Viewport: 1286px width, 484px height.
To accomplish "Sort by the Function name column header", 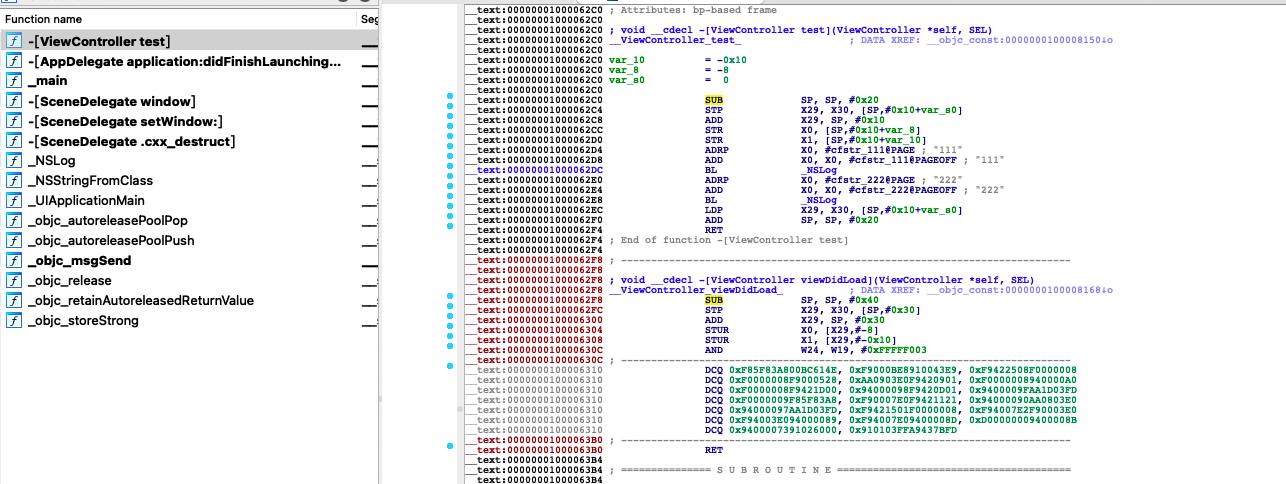I will click(43, 19).
